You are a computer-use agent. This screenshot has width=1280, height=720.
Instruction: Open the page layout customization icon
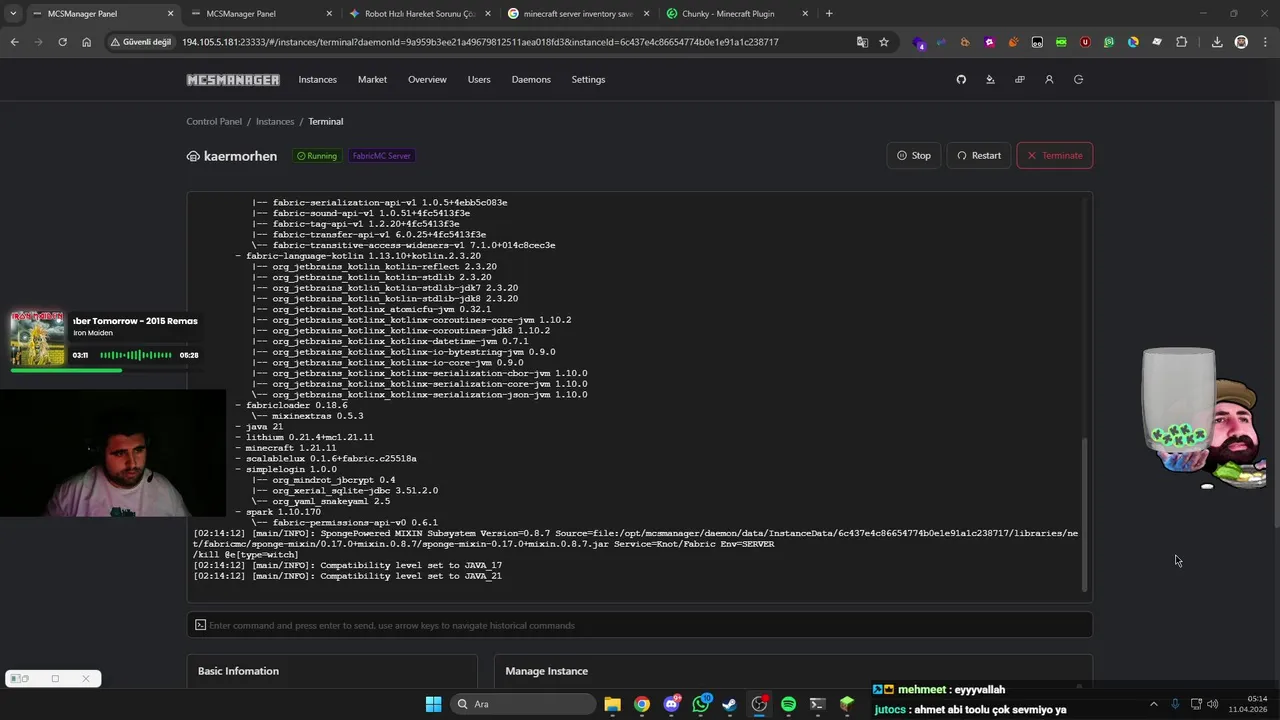pyautogui.click(x=1019, y=80)
